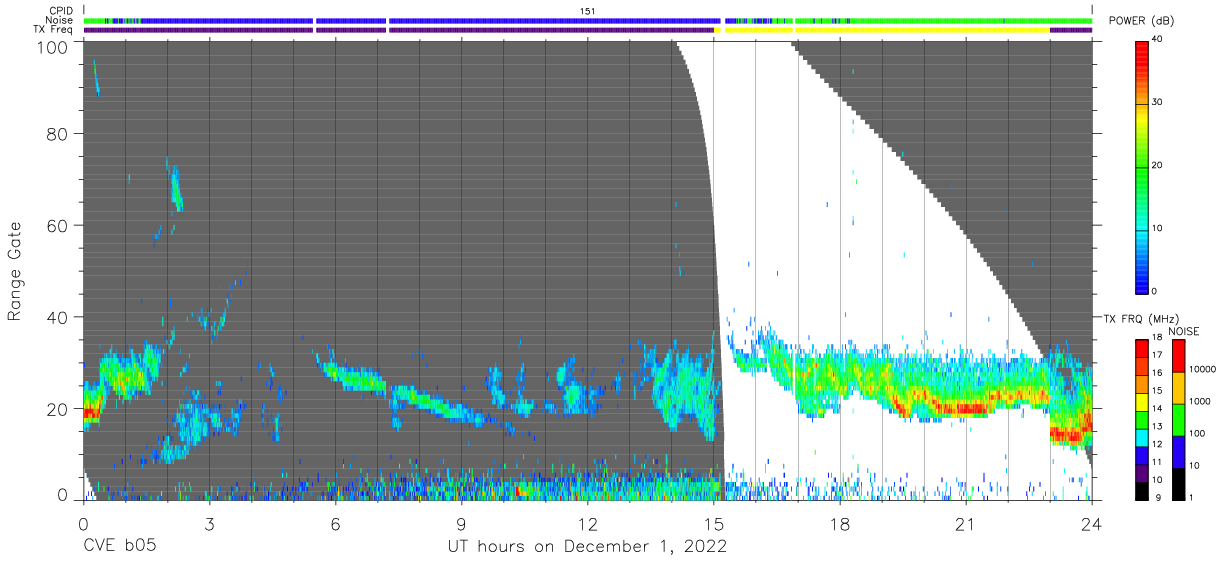Select the black noise swatch 1–10

[x=1179, y=483]
